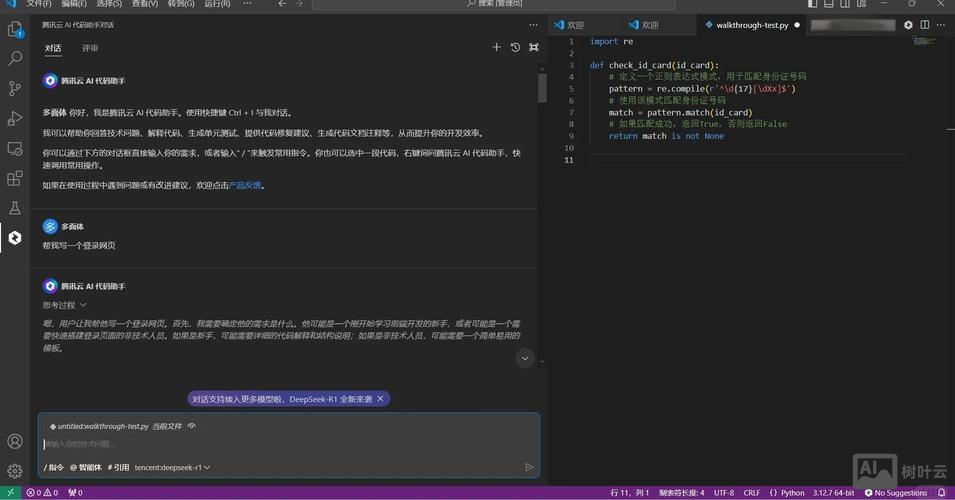Click the 3.12.7 64-bit interpreter status
This screenshot has height=500, width=955.
click(x=833, y=493)
